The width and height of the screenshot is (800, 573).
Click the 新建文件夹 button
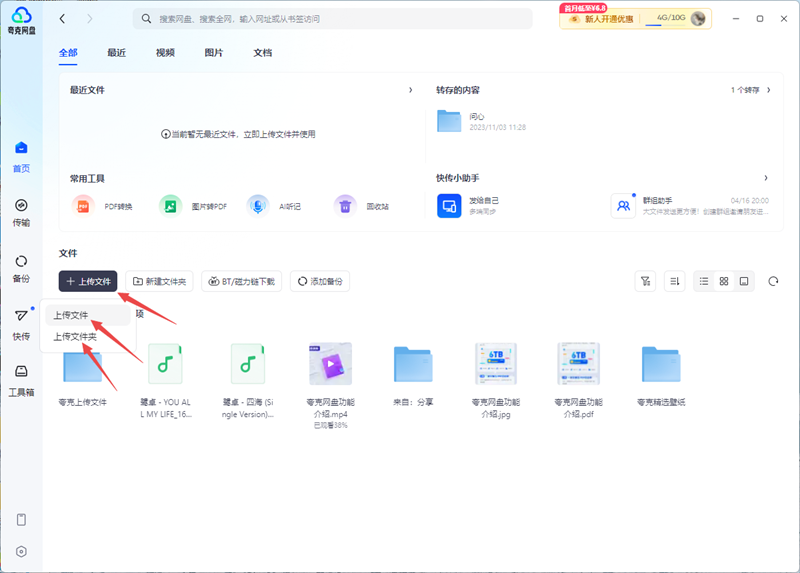click(x=159, y=282)
